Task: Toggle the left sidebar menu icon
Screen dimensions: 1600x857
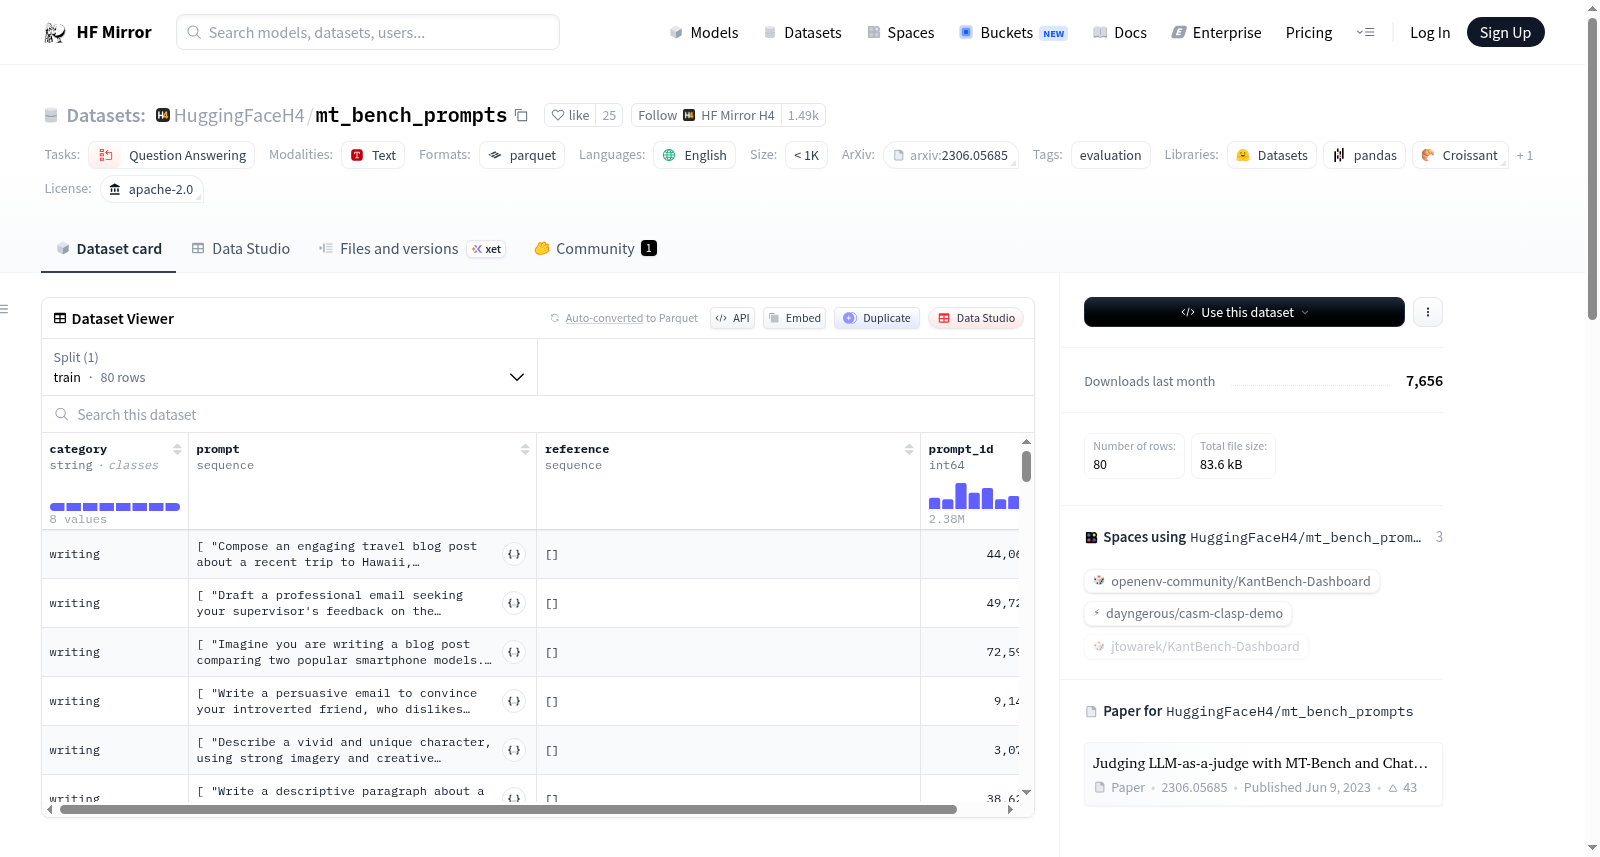Action: click(4, 309)
